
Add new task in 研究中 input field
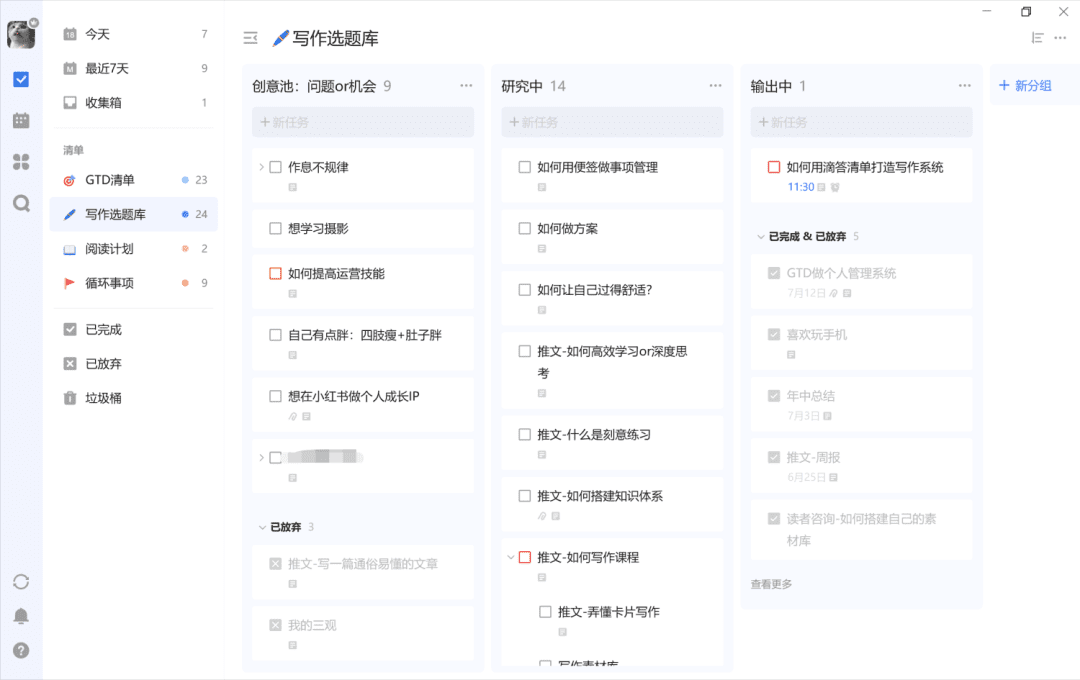click(x=612, y=122)
